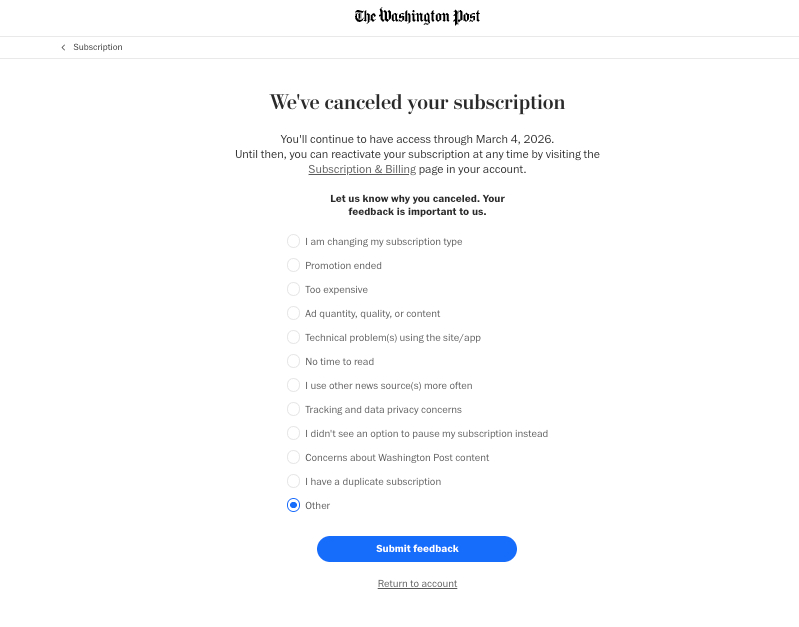The width and height of the screenshot is (799, 627).
Task: Choose the "Promotion ended" reason
Action: click(x=293, y=265)
